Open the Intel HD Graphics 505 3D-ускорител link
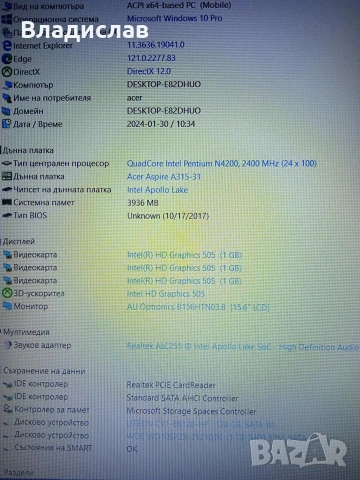 point(166,294)
